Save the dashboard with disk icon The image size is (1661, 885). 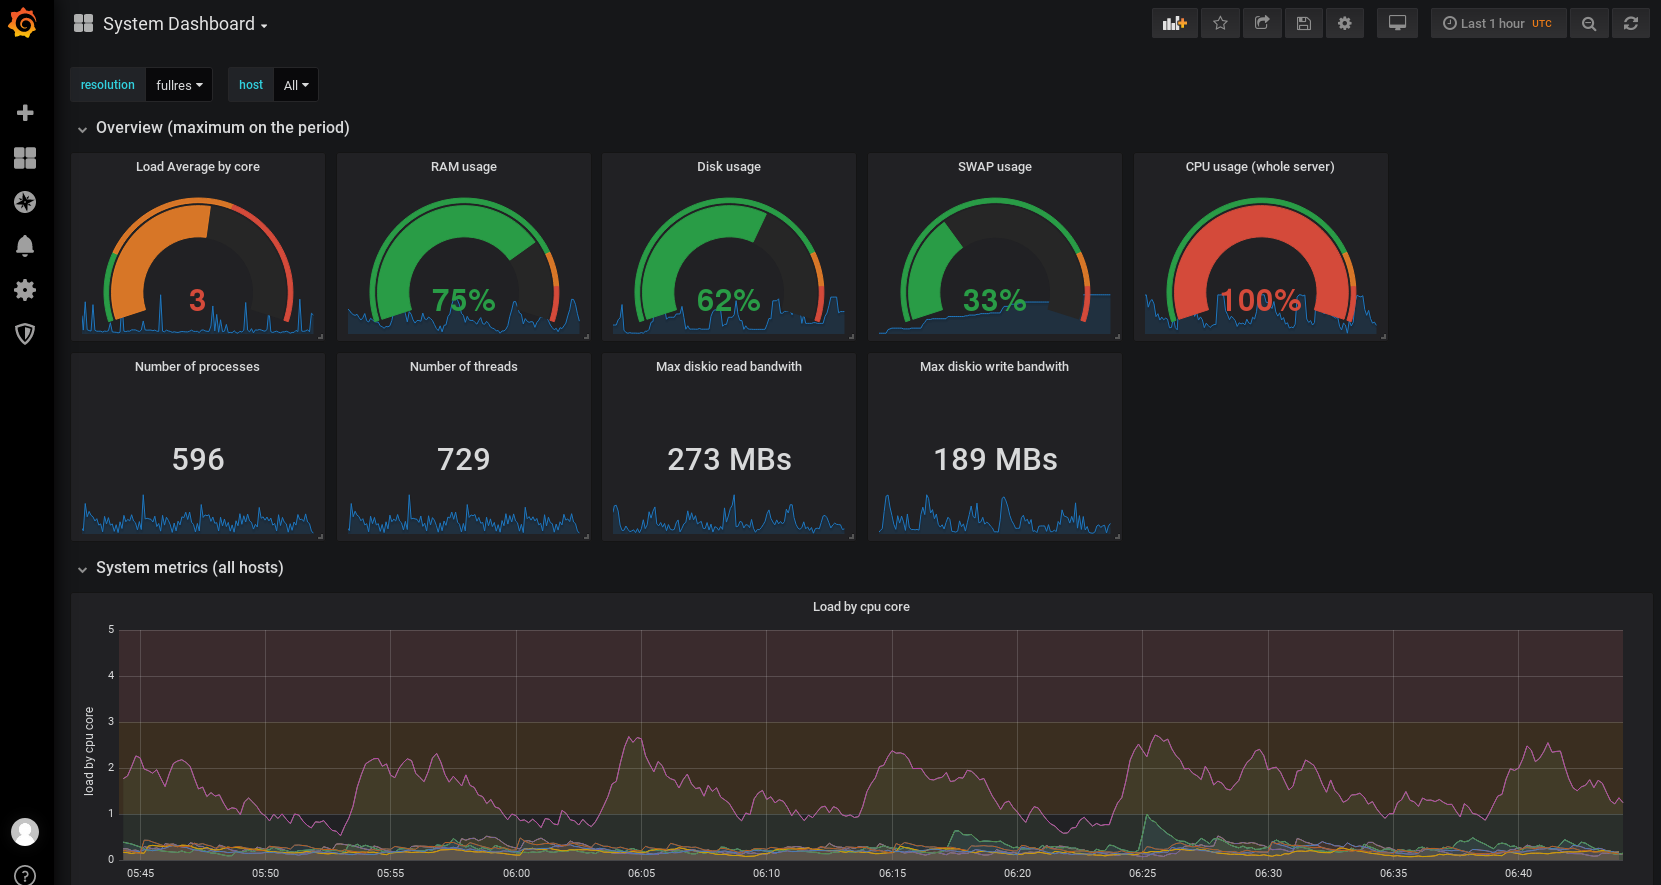[x=1304, y=23]
